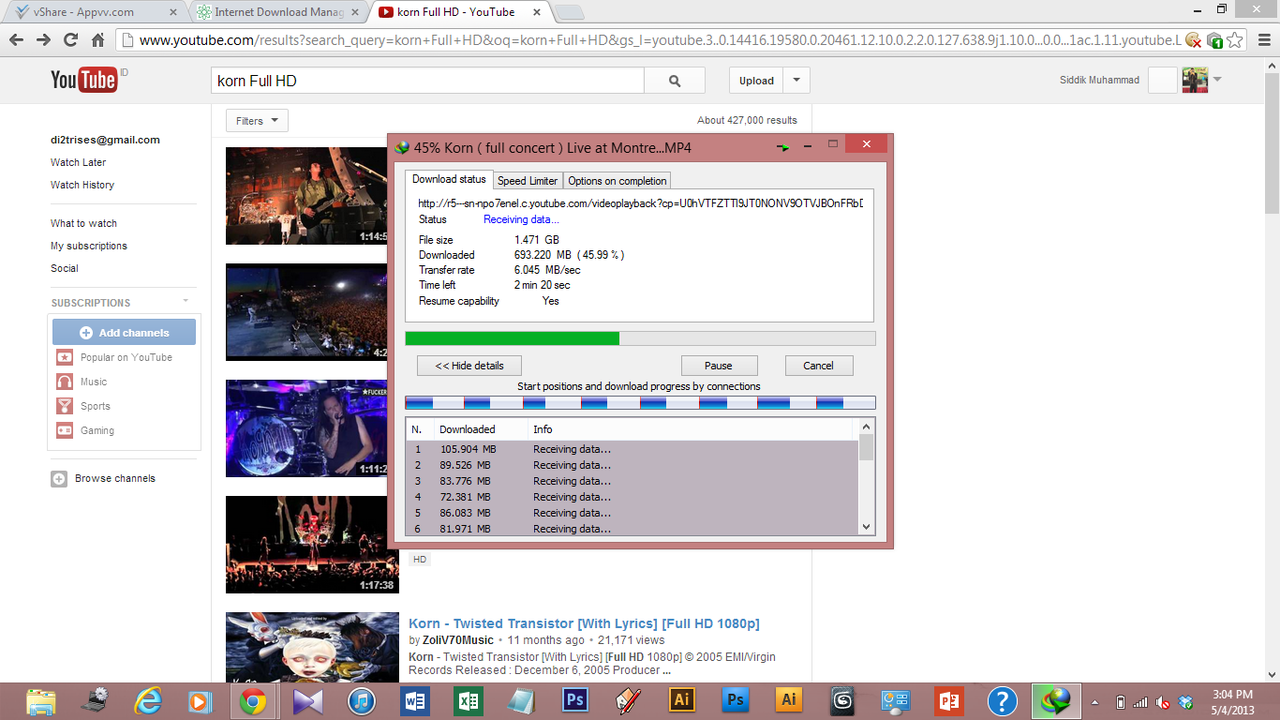Click the green arrow icon in IDM title bar
The width and height of the screenshot is (1280, 720).
tap(783, 147)
